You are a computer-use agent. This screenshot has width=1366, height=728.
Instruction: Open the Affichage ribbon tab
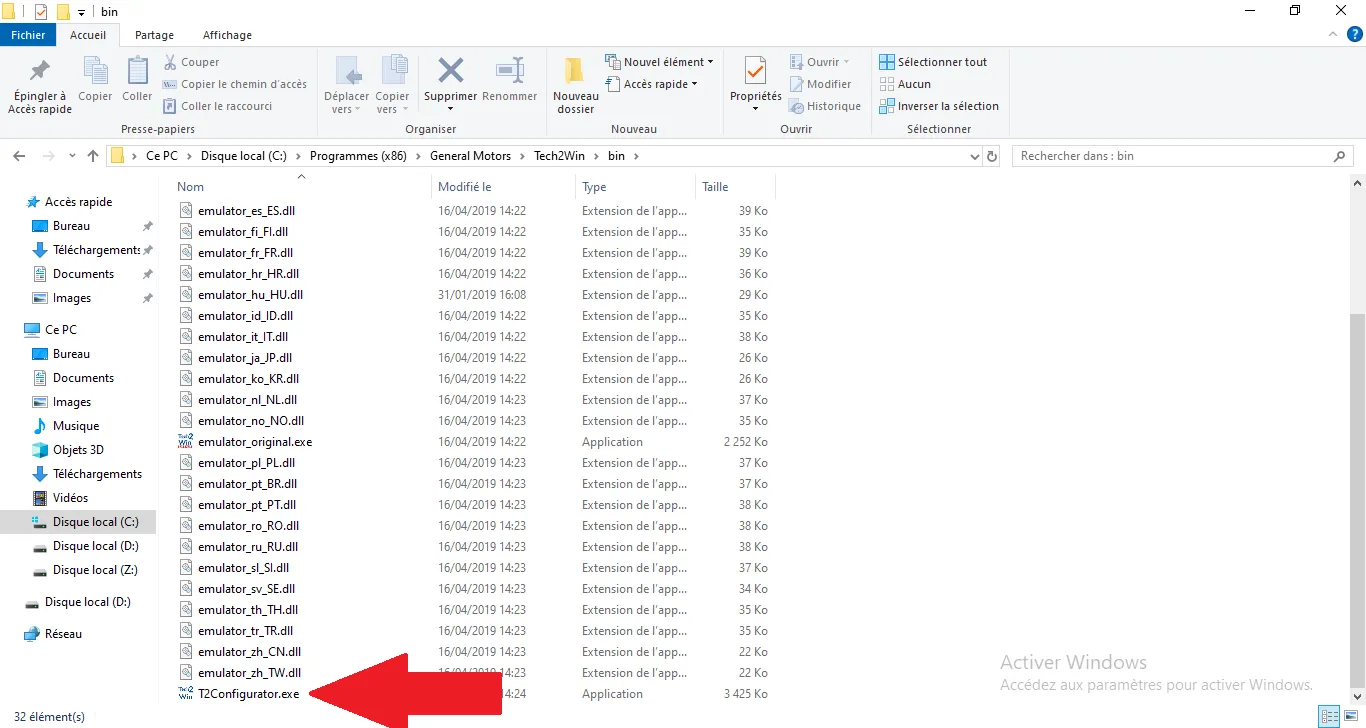point(227,35)
